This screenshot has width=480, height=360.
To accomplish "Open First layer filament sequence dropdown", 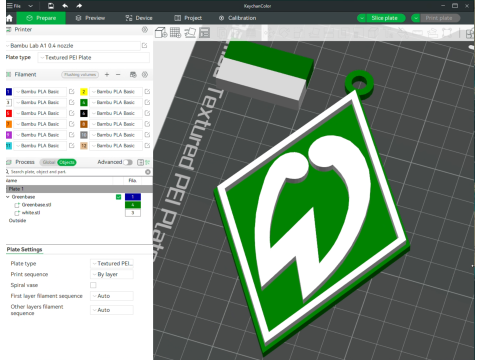I will 112,296.
